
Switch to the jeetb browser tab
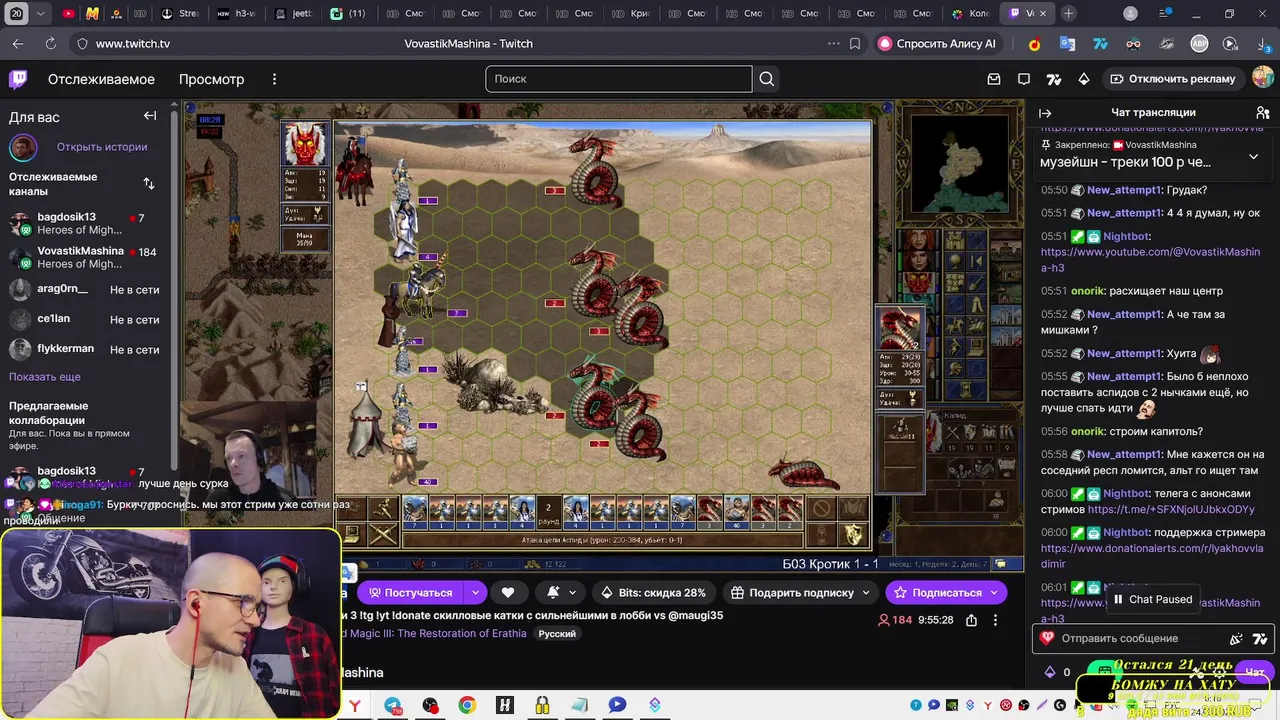(293, 14)
